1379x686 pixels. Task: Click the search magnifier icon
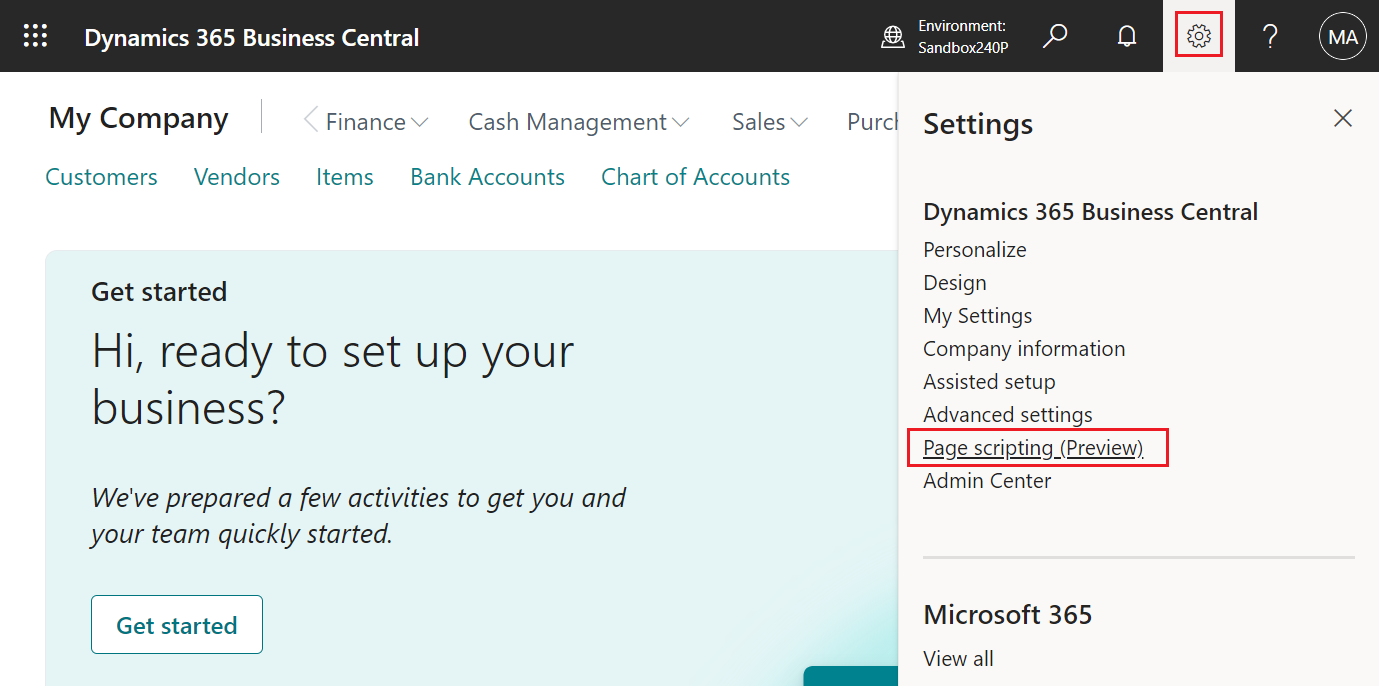(x=1055, y=35)
